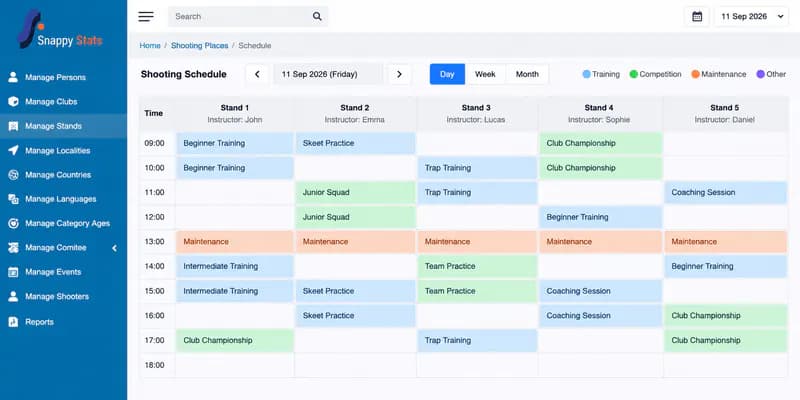Open 12:00 Beginner Training on Stand 4
This screenshot has height=400, width=800.
pyautogui.click(x=601, y=217)
